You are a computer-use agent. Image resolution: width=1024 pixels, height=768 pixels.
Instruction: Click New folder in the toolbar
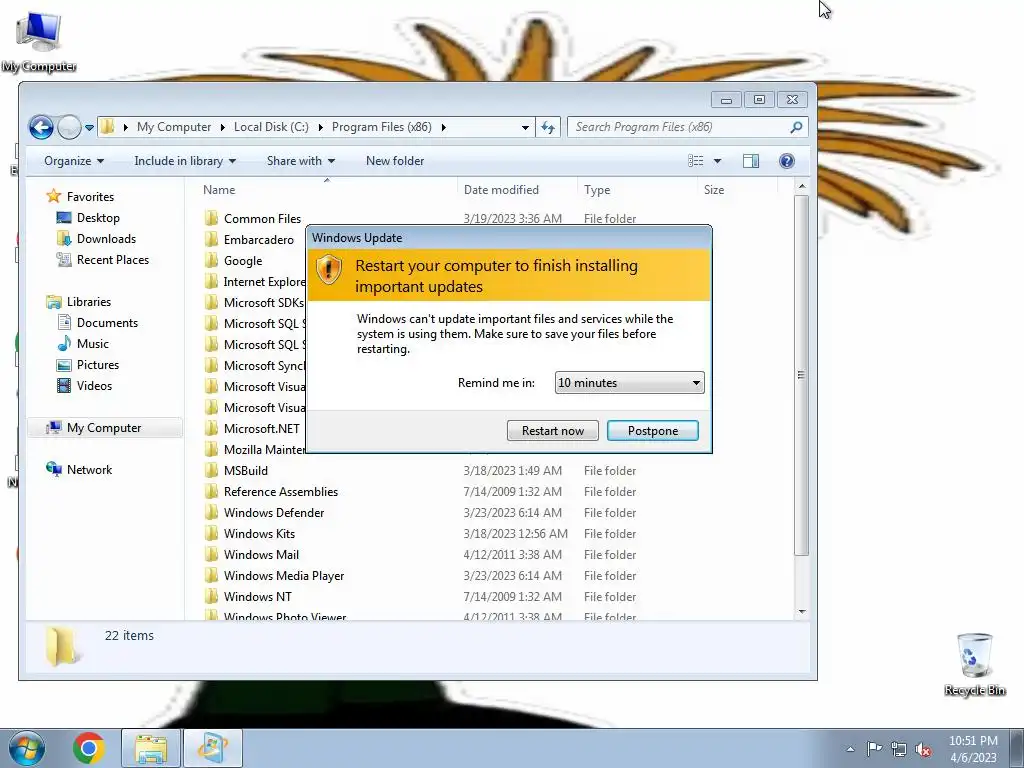pyautogui.click(x=395, y=161)
